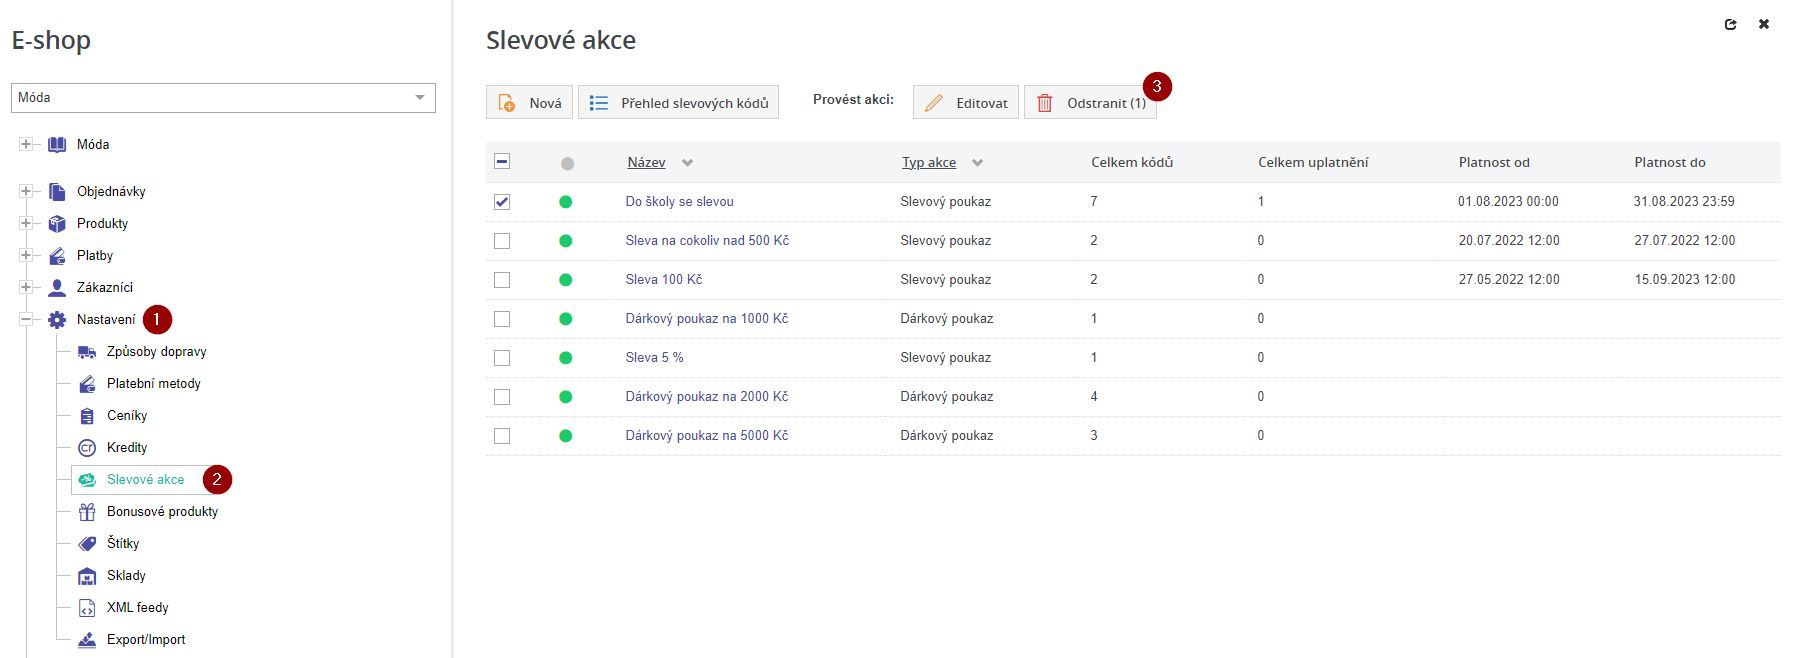This screenshot has width=1809, height=658.
Task: Select Export/Import in the sidebar
Action: pyautogui.click(x=146, y=640)
